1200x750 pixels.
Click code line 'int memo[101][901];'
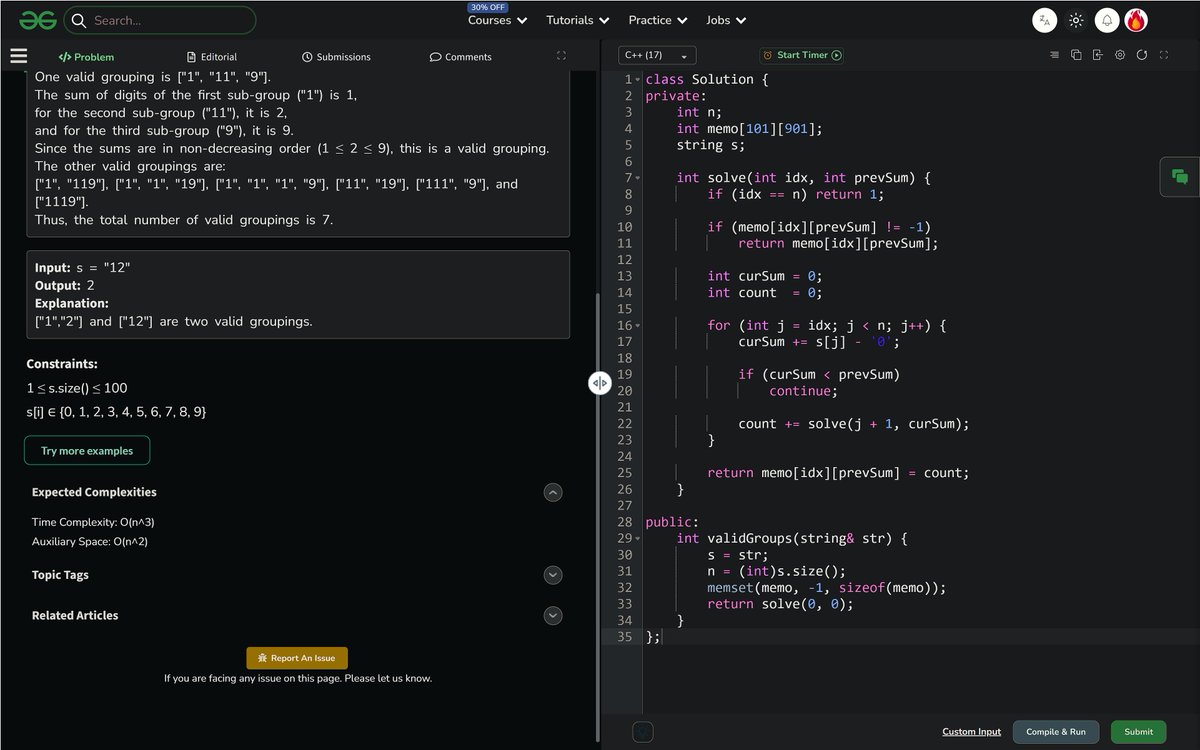[x=749, y=129]
